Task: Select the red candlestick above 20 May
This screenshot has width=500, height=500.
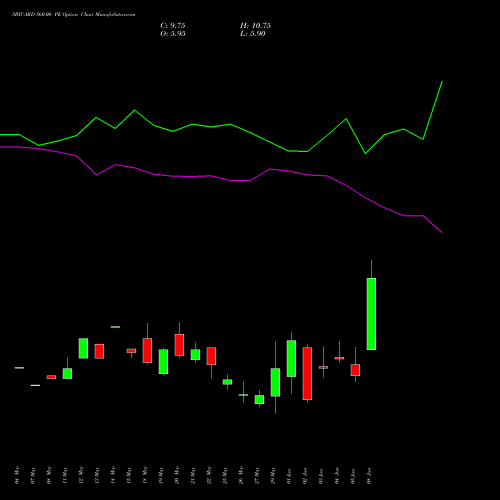Action: tap(179, 345)
